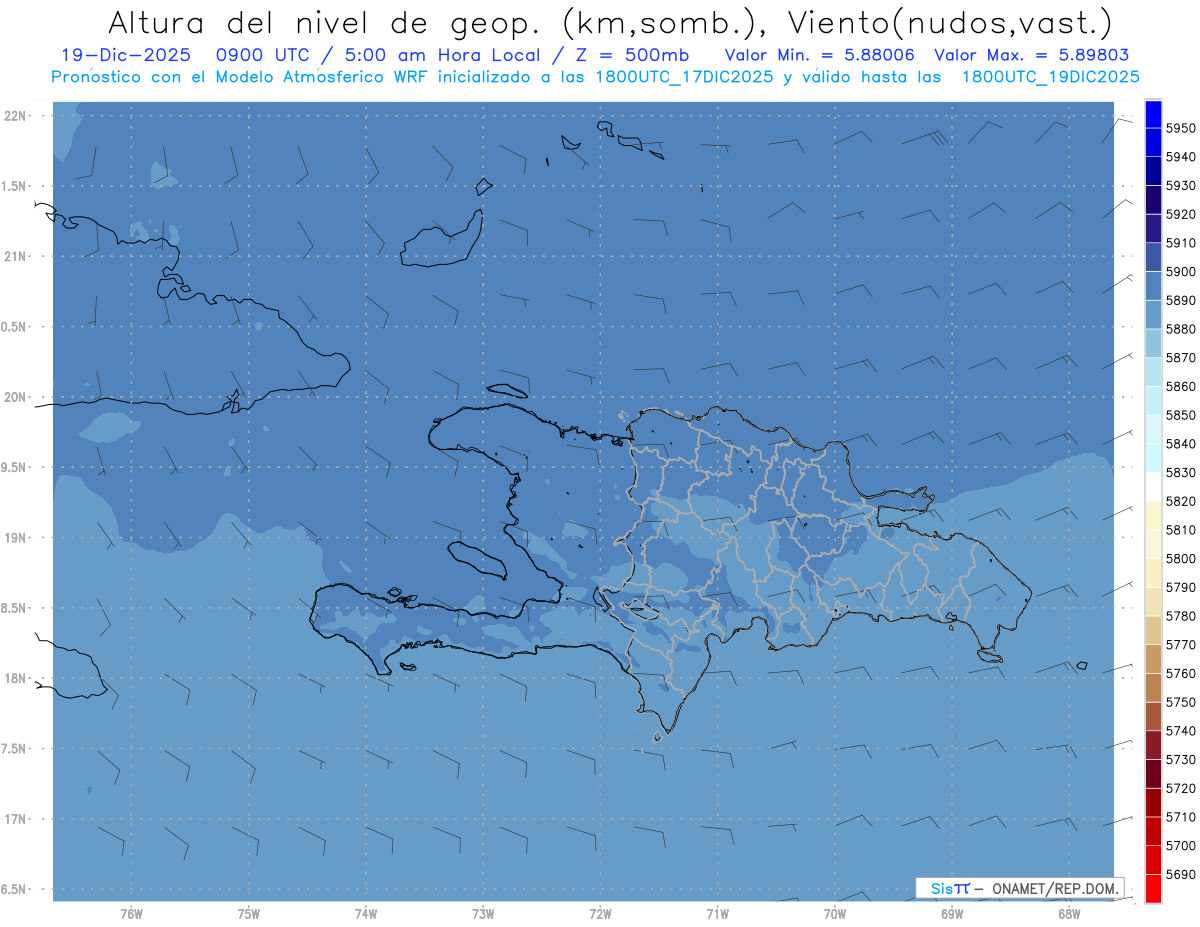The image size is (1200, 927).
Task: Click the '21N' latitude label
Action: pos(15,256)
